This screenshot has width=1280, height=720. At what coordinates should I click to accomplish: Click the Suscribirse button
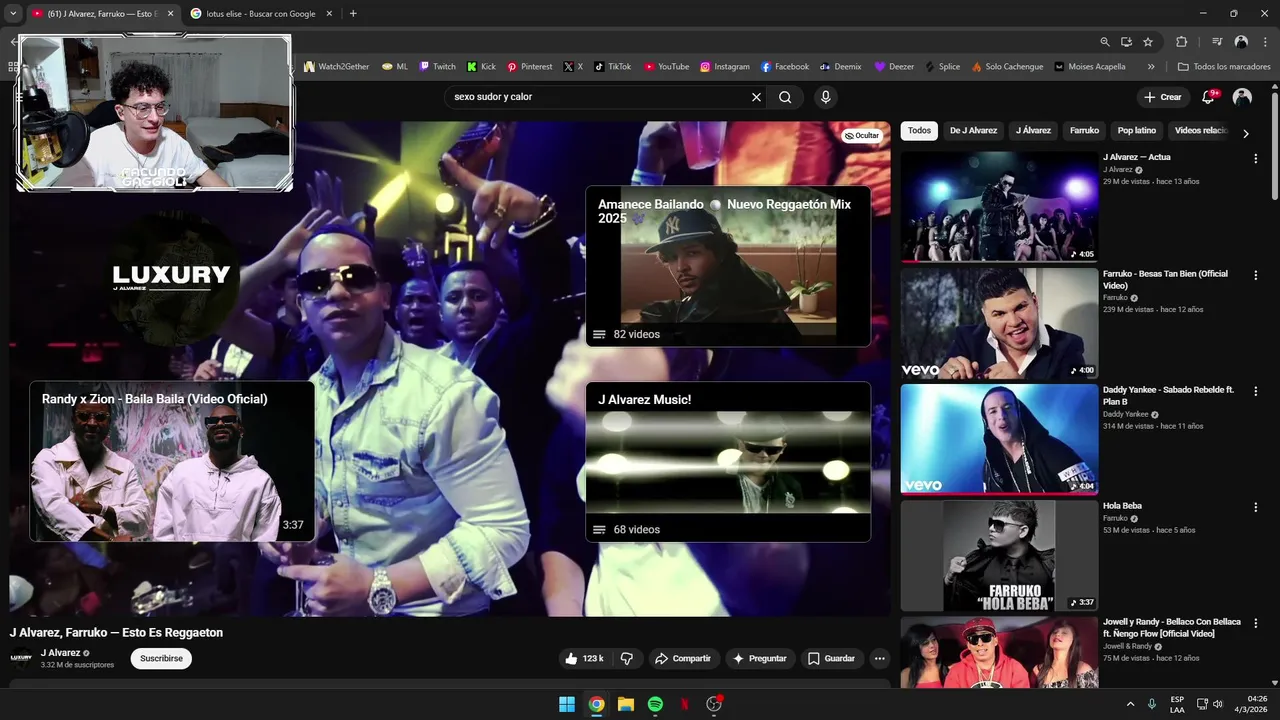tap(161, 658)
